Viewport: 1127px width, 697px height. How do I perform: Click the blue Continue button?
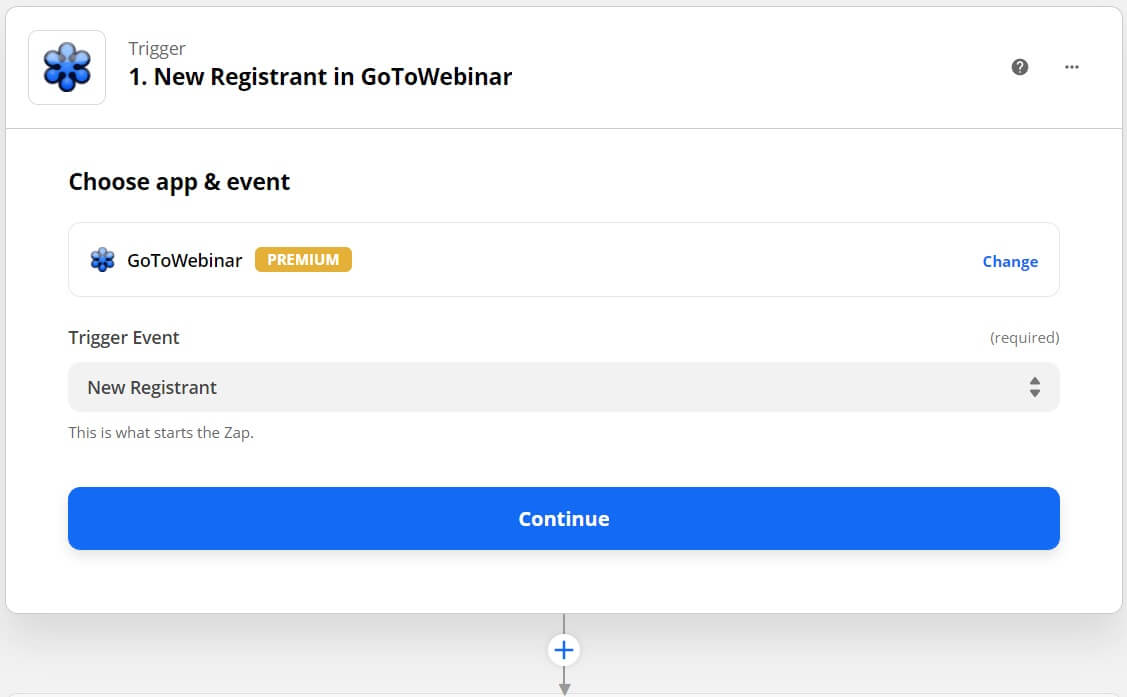pyautogui.click(x=564, y=519)
